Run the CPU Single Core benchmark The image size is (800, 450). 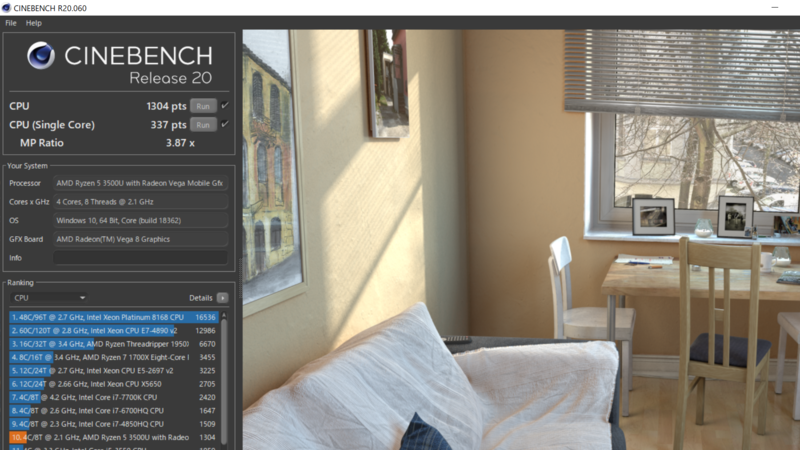pos(203,124)
